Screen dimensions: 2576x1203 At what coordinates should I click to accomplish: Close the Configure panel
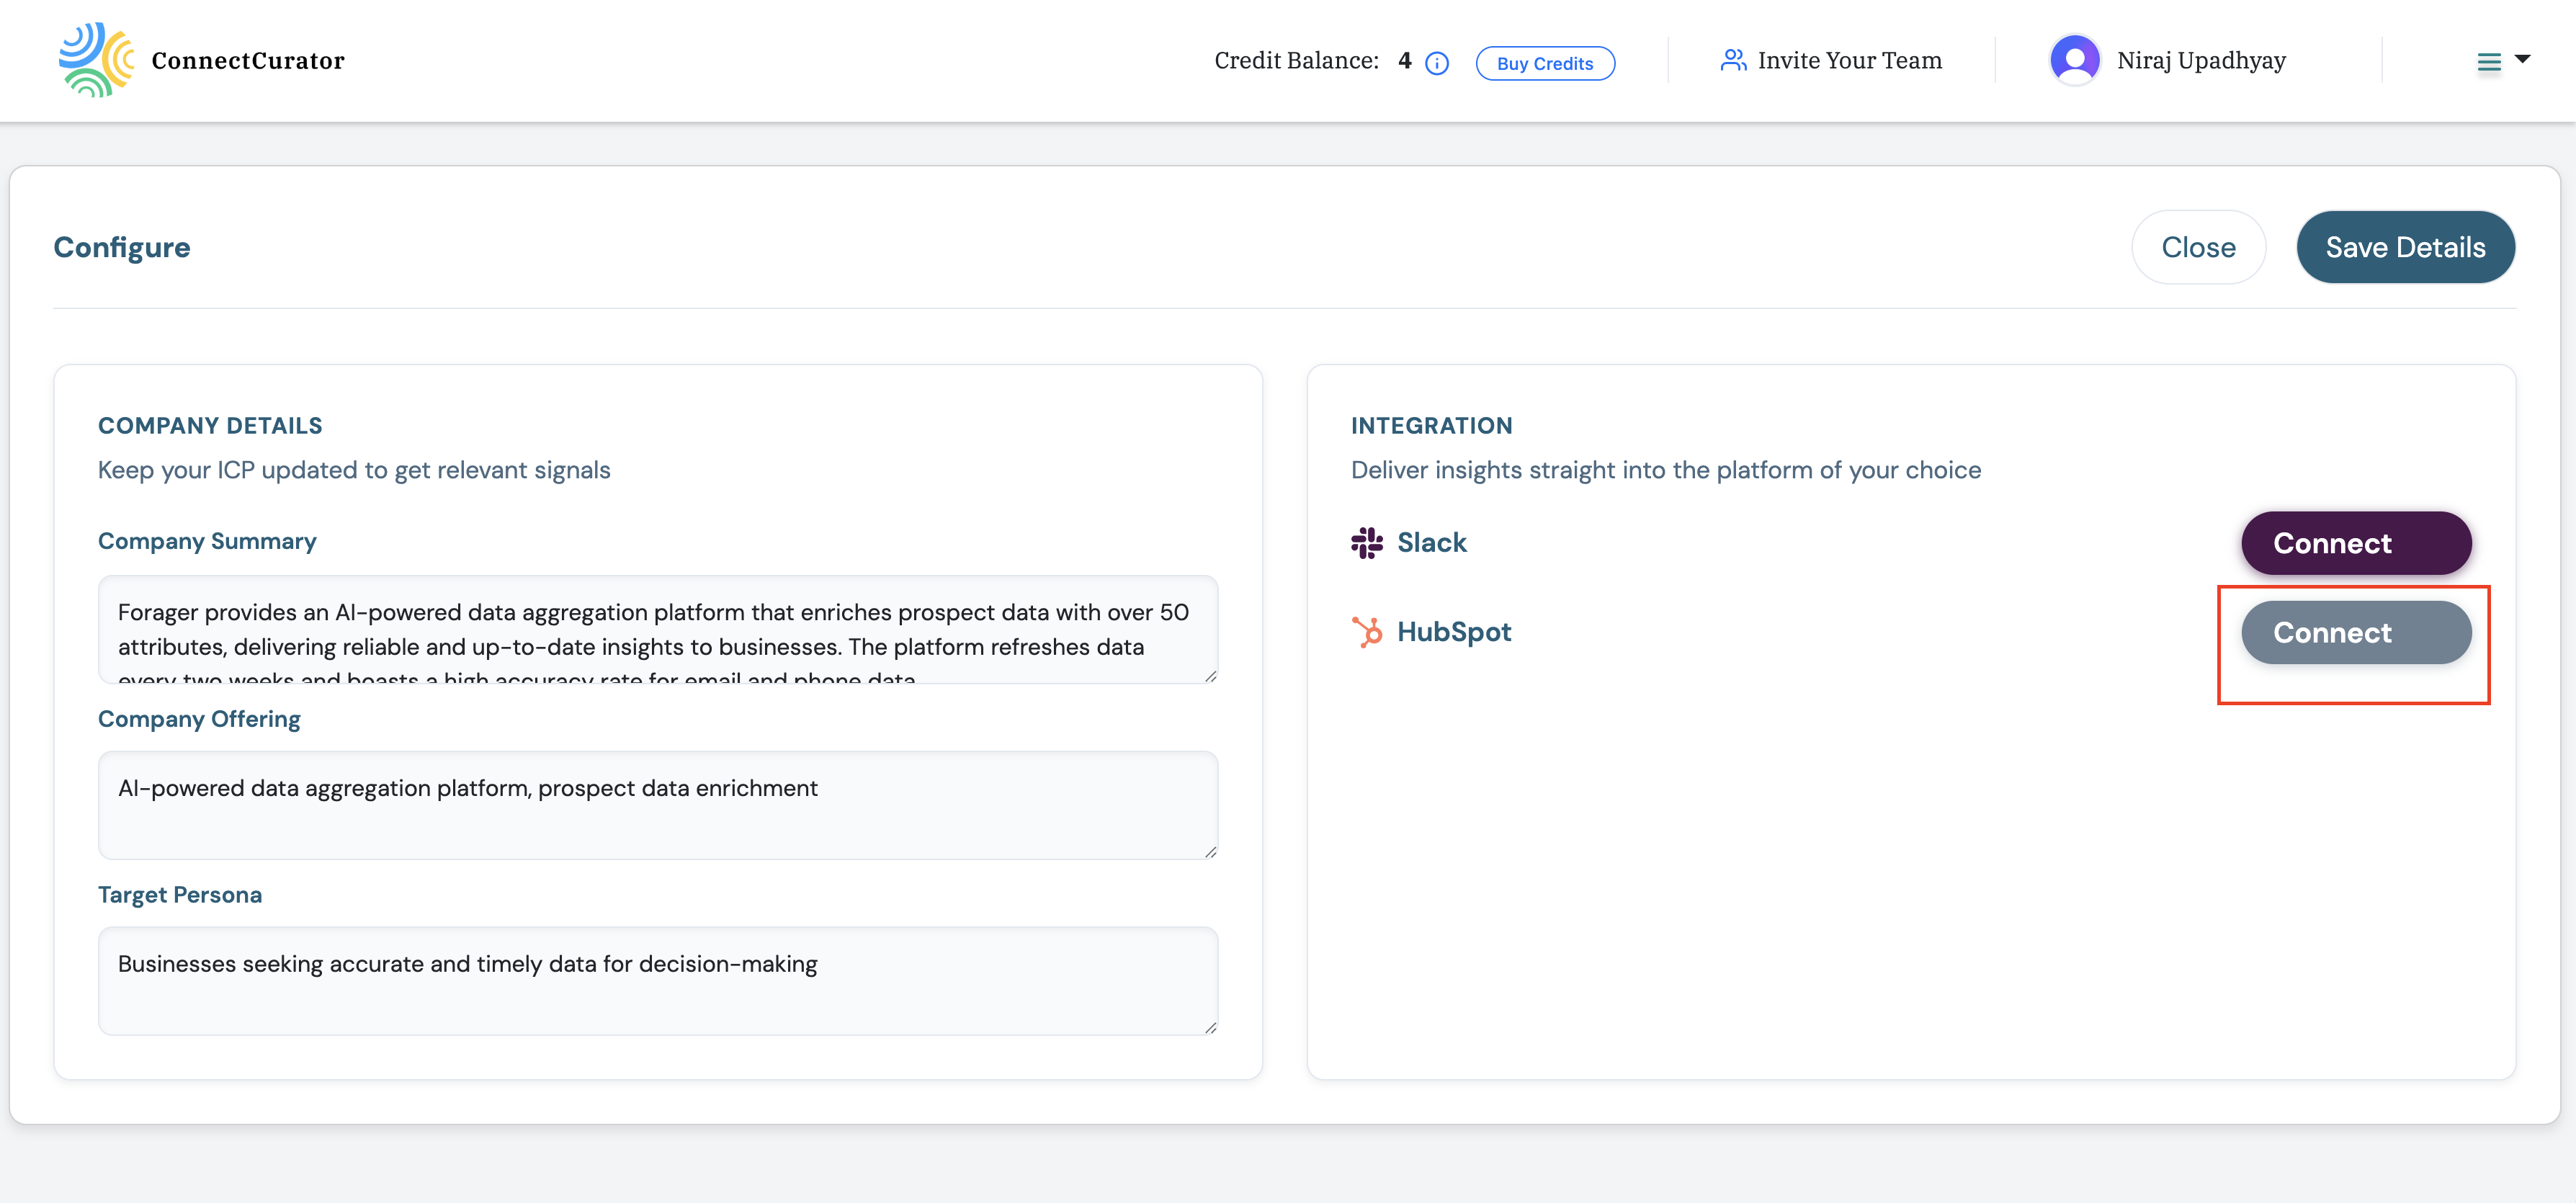point(2198,247)
